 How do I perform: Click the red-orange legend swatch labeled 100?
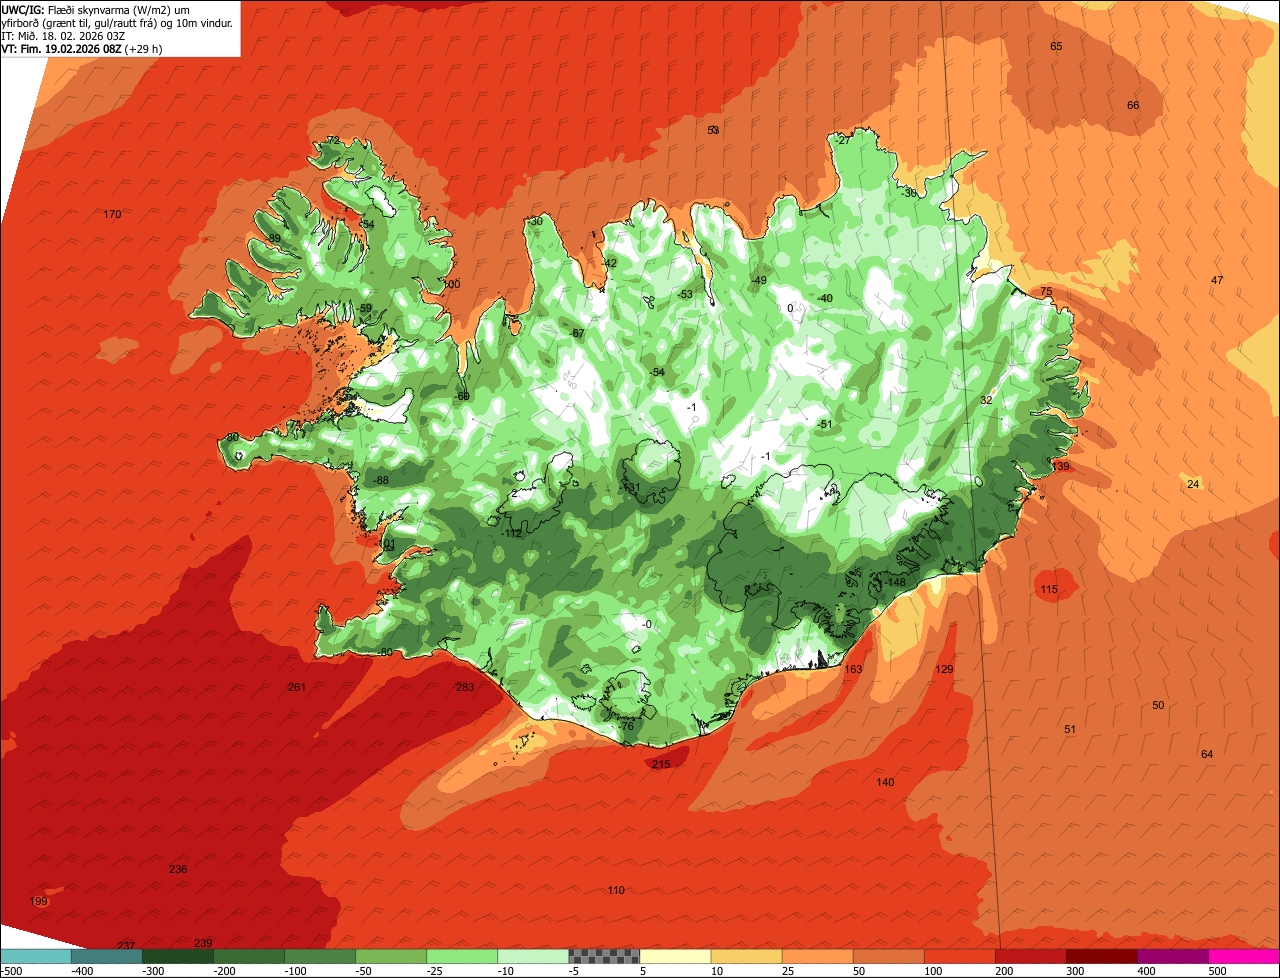(x=960, y=956)
